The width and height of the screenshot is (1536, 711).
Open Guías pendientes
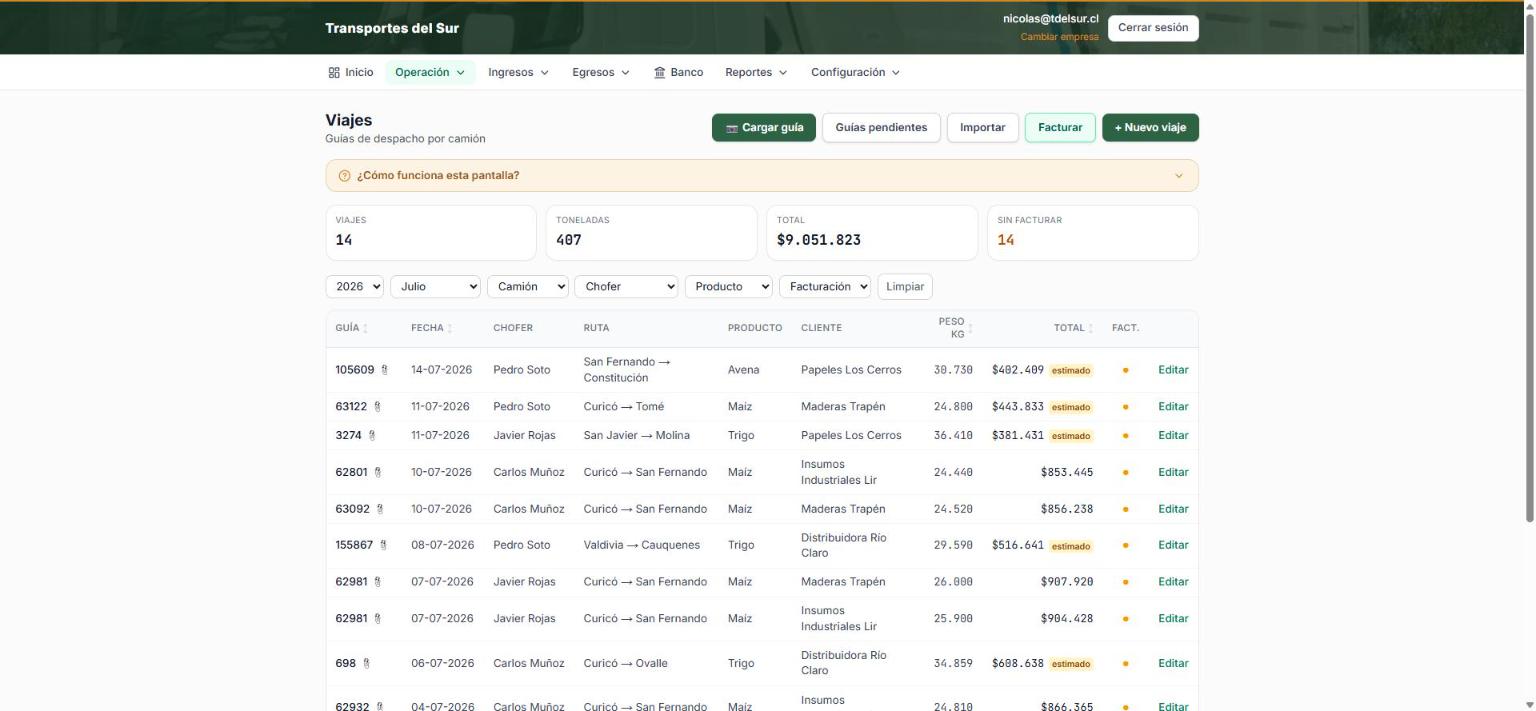click(x=881, y=128)
